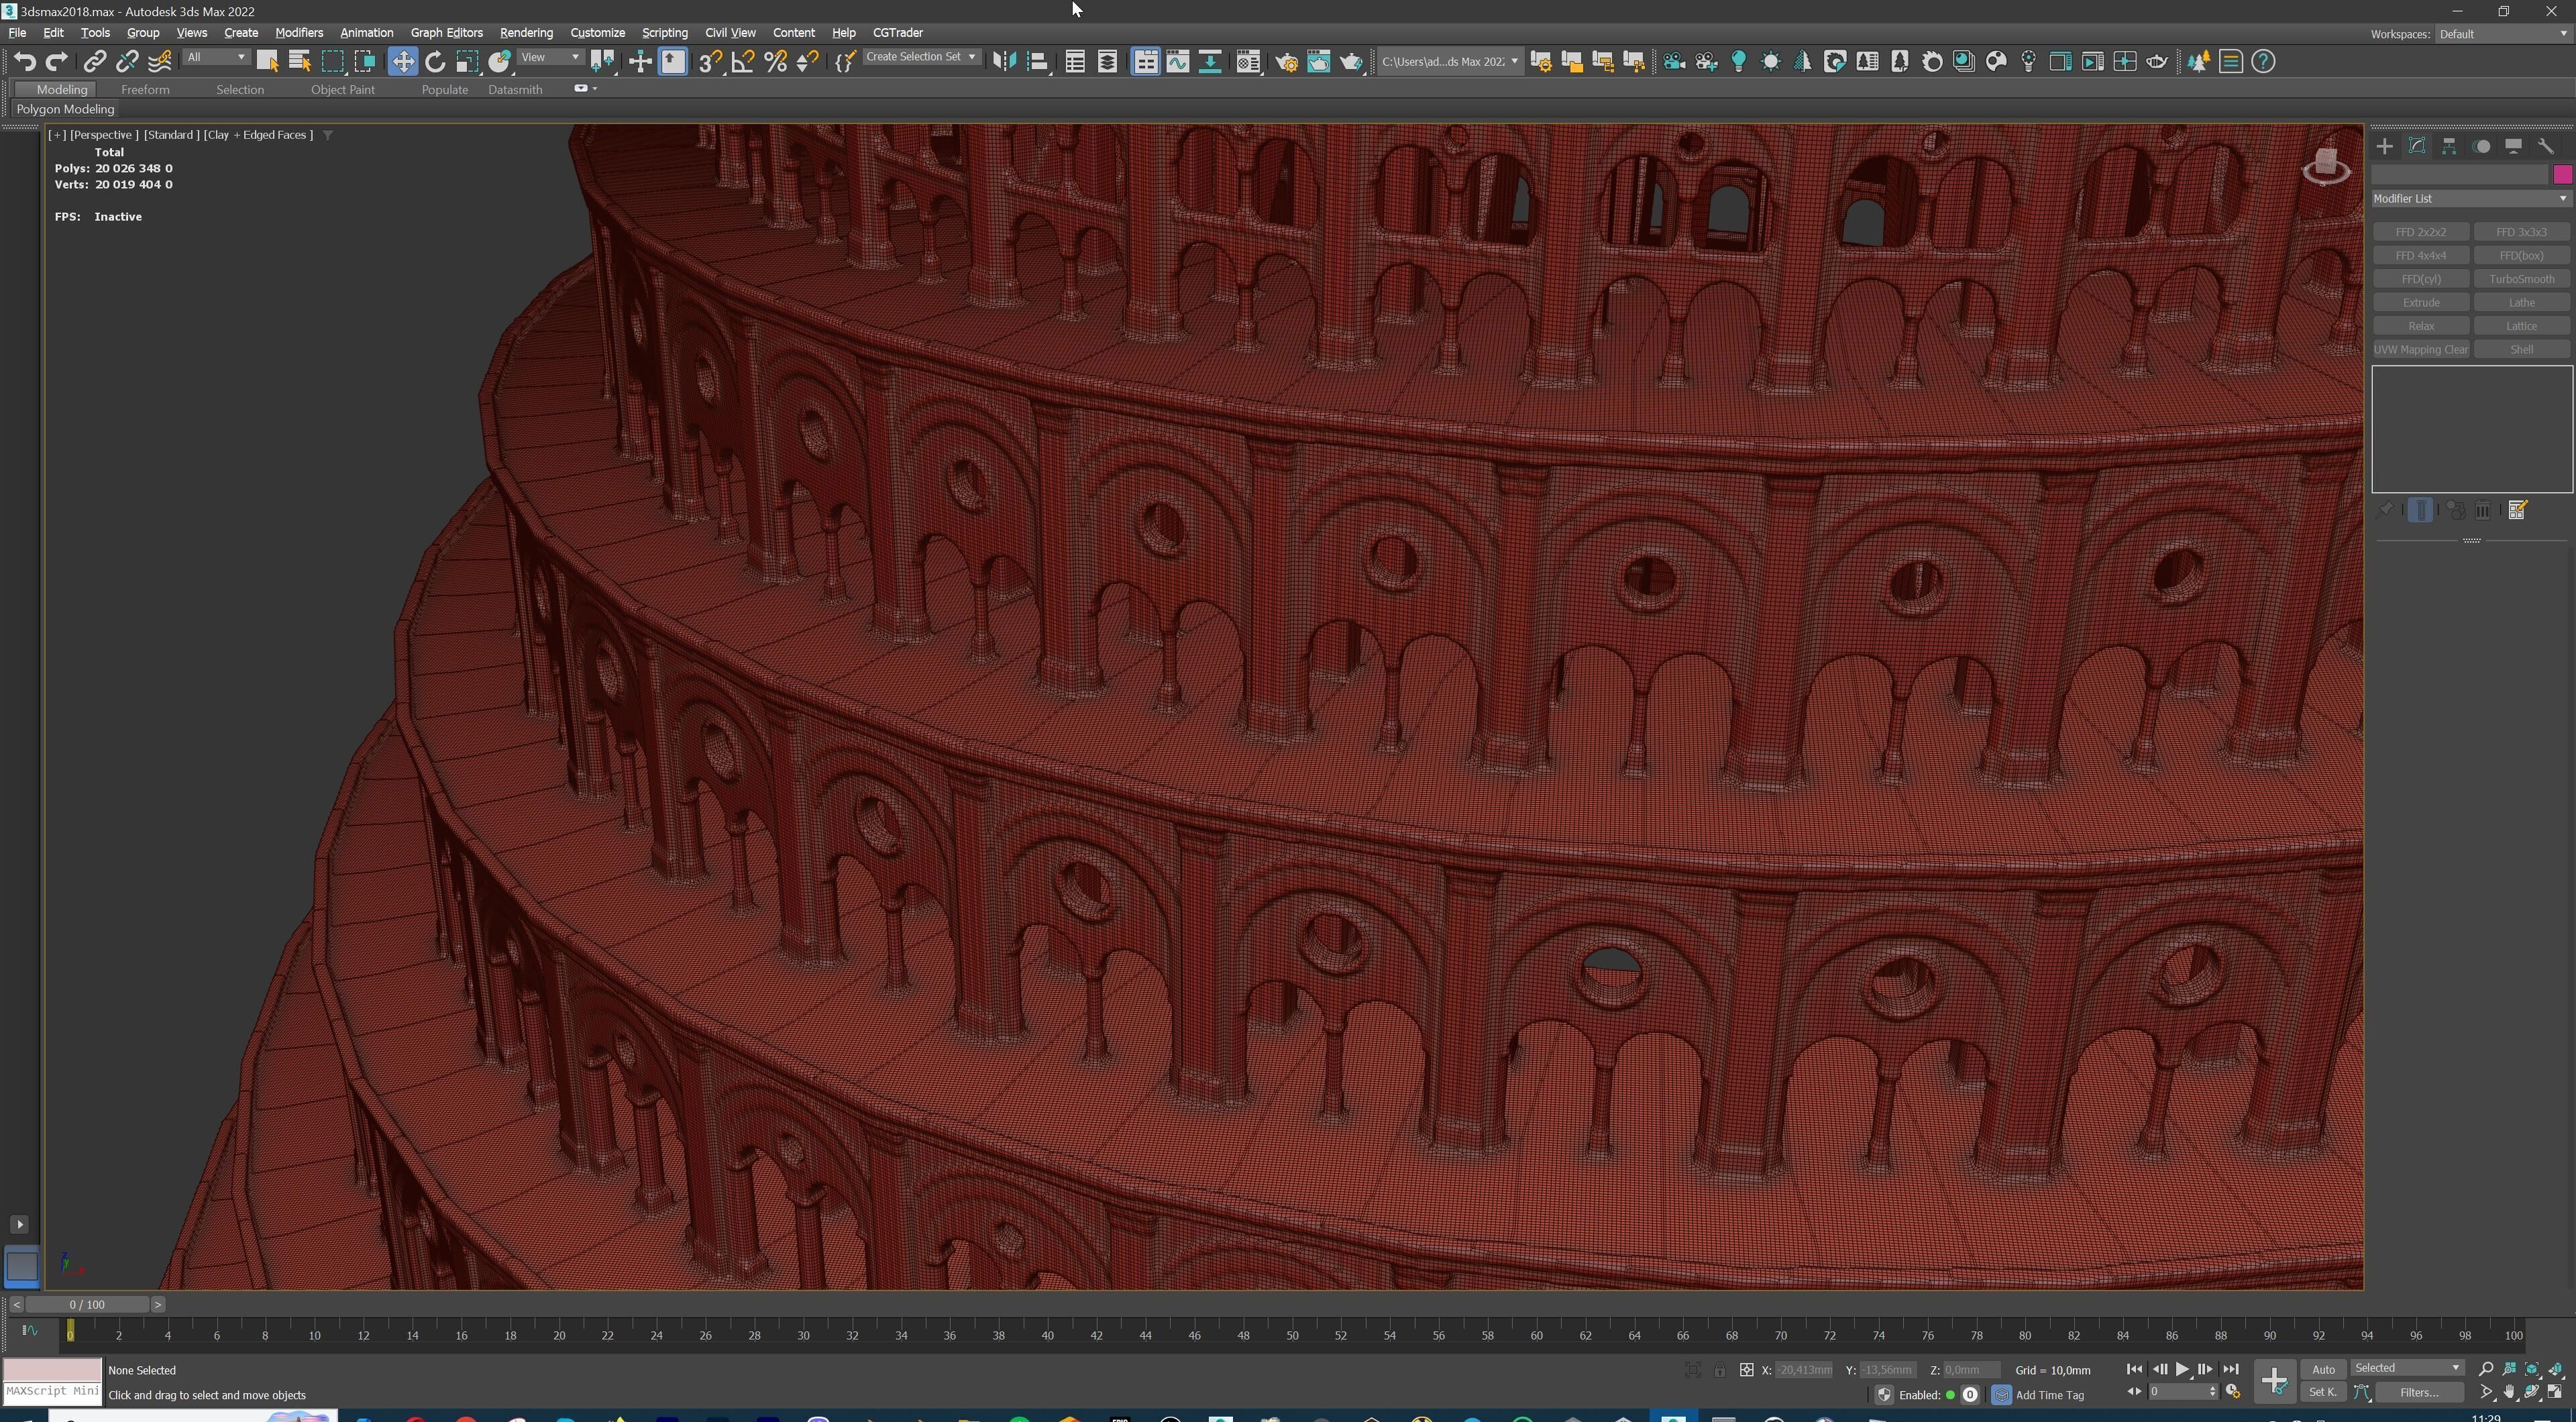Activate the Select and Scale tool
The width and height of the screenshot is (2576, 1422).
[467, 62]
